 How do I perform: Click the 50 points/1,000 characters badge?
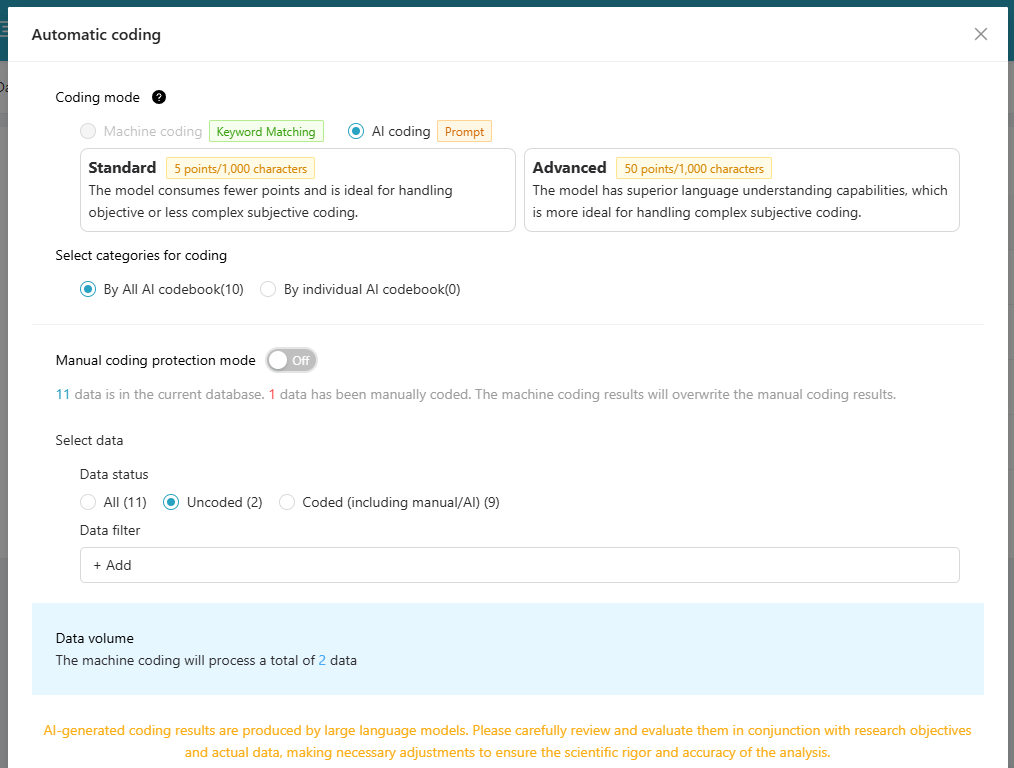pos(694,169)
